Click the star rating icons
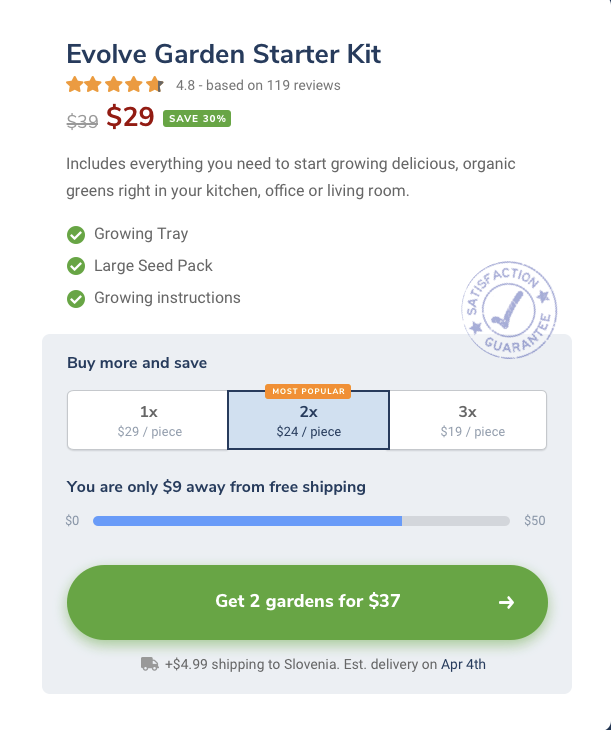611x730 pixels. pyautogui.click(x=115, y=85)
